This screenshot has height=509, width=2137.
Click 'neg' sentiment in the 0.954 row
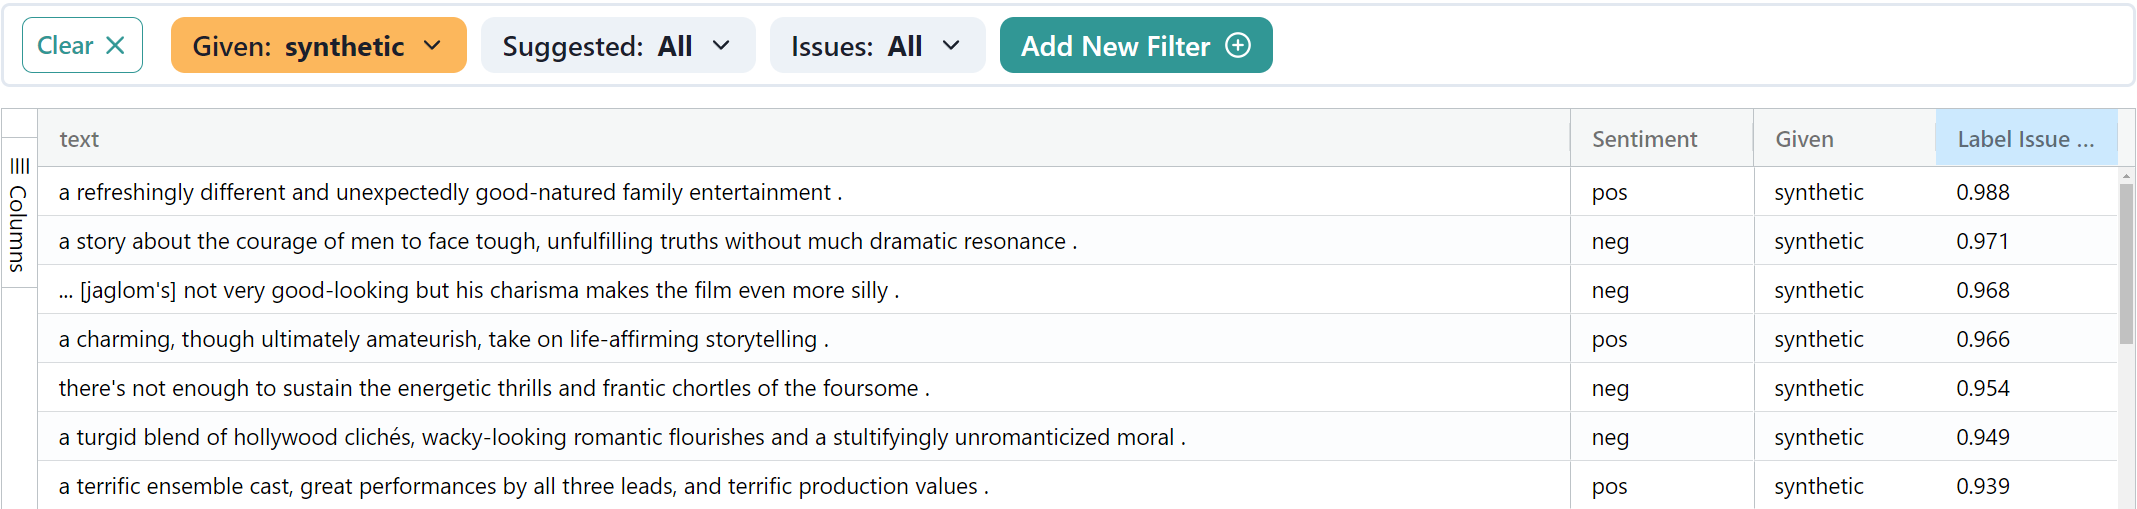(x=1611, y=389)
